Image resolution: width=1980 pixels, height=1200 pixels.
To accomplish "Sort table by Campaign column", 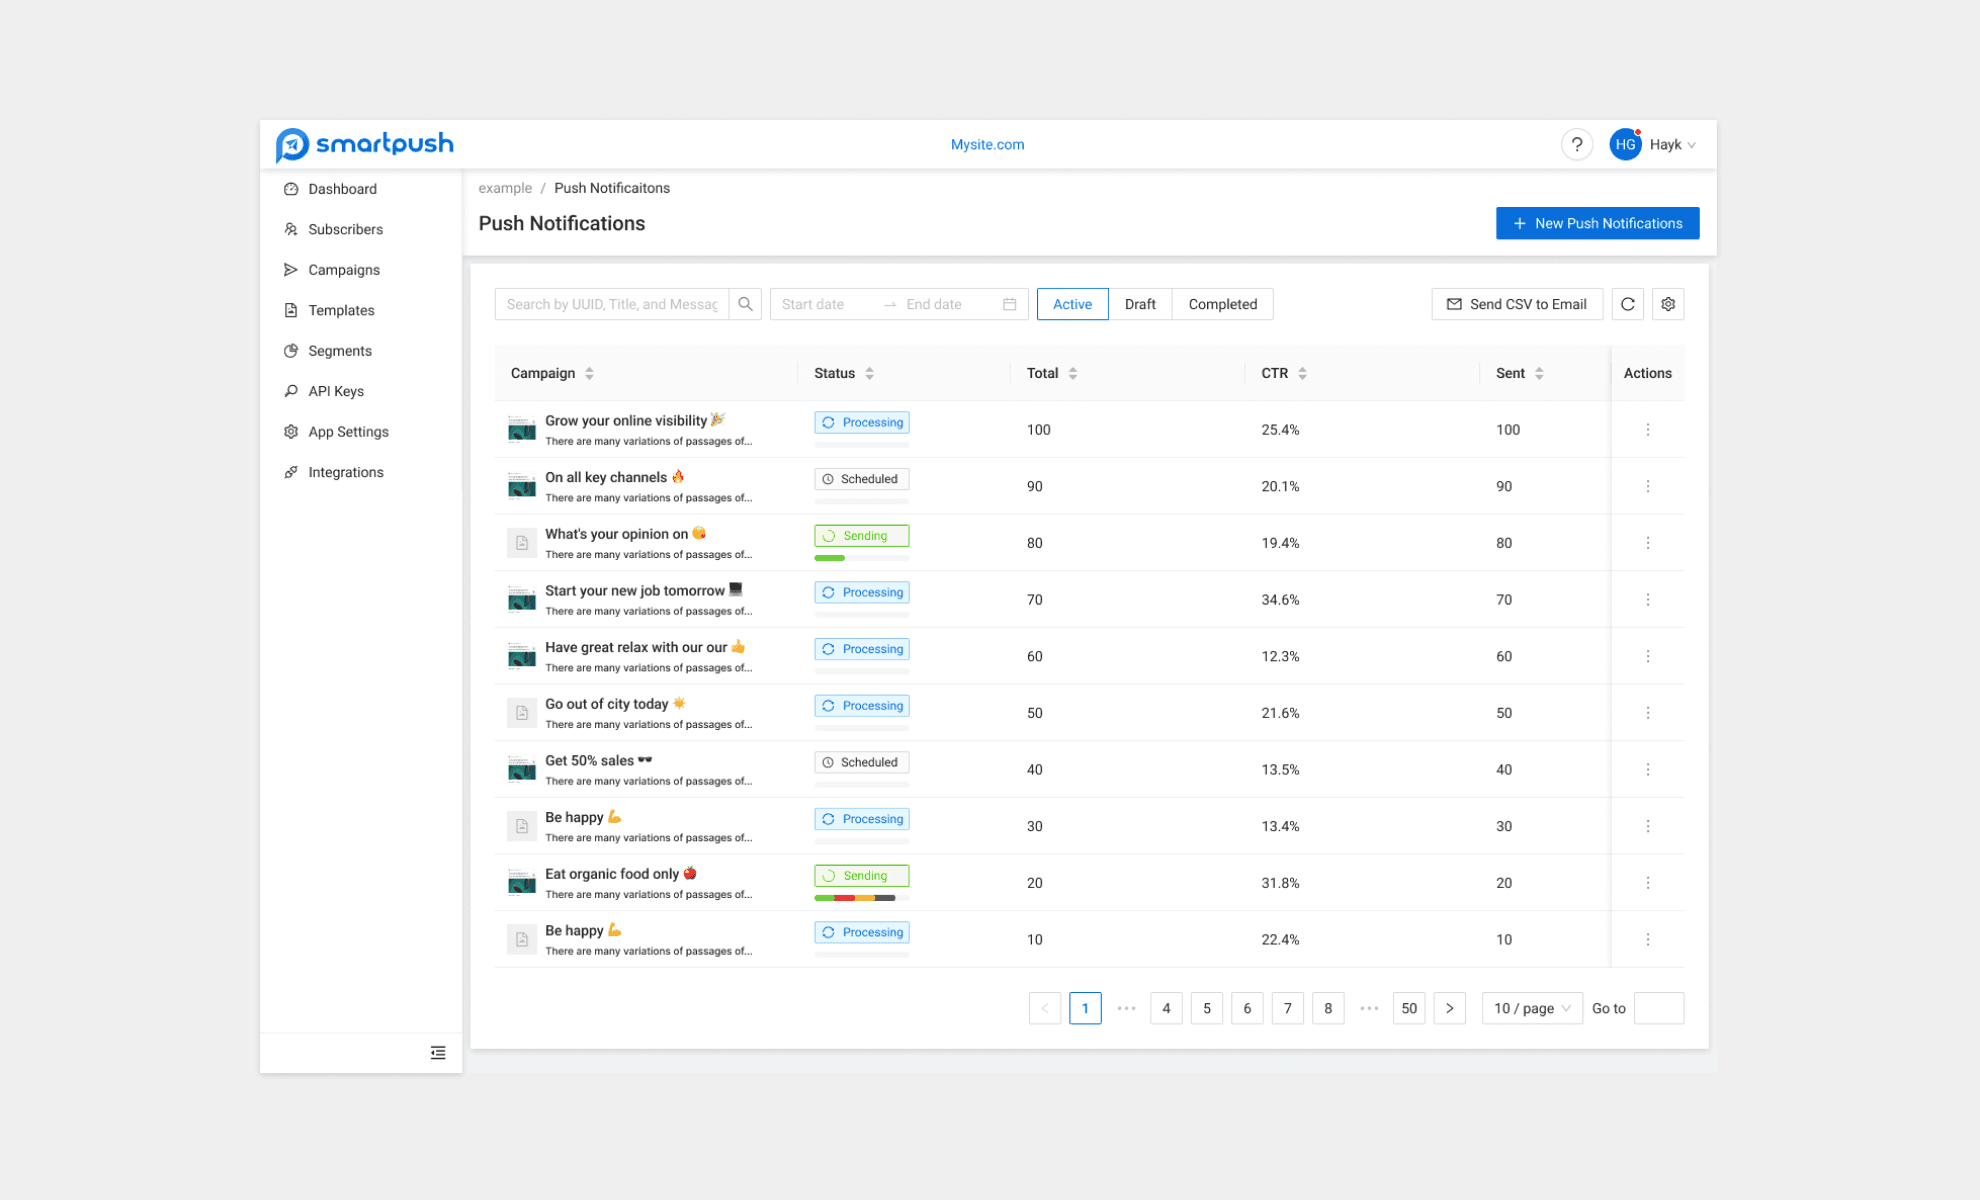I will point(589,373).
